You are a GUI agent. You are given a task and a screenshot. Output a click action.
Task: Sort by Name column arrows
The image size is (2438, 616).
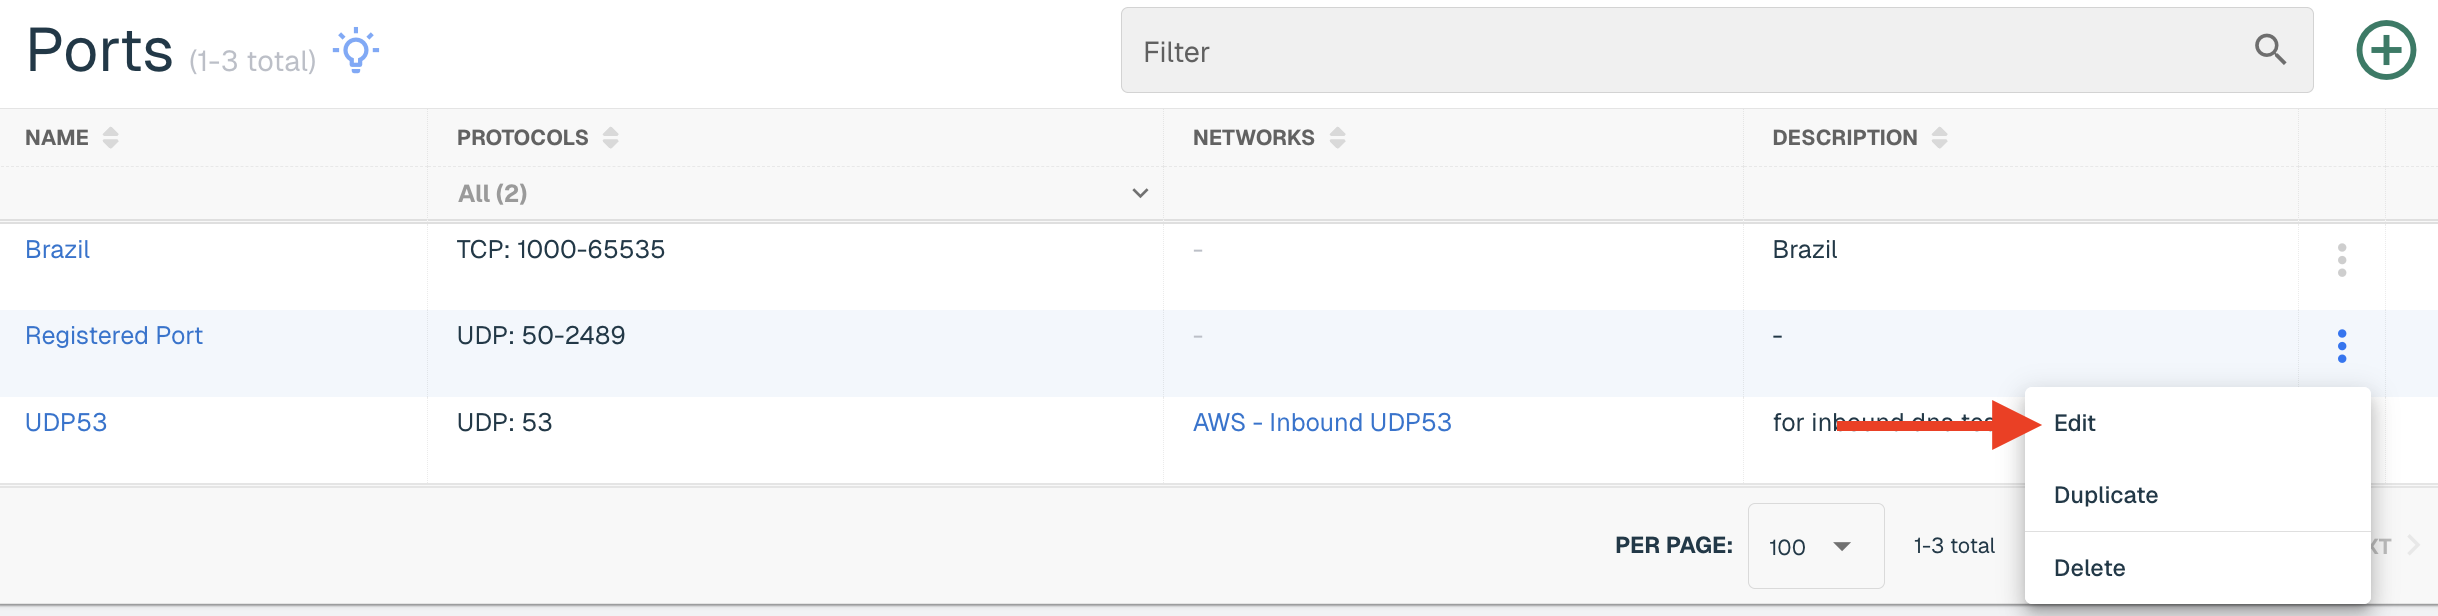(x=111, y=138)
